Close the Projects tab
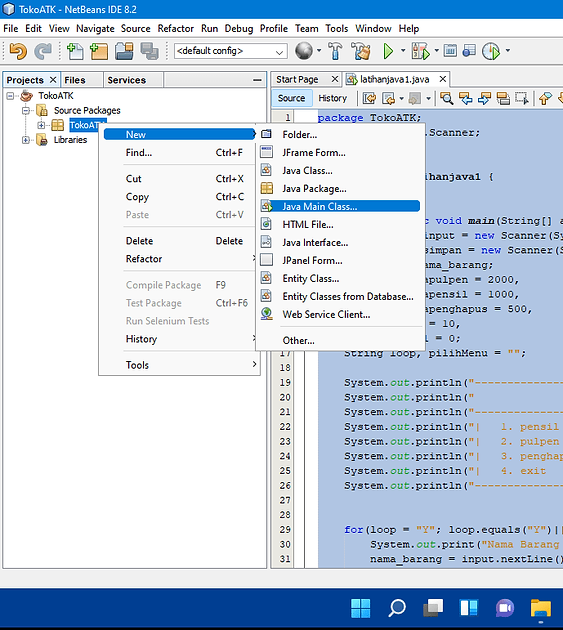 (53, 80)
